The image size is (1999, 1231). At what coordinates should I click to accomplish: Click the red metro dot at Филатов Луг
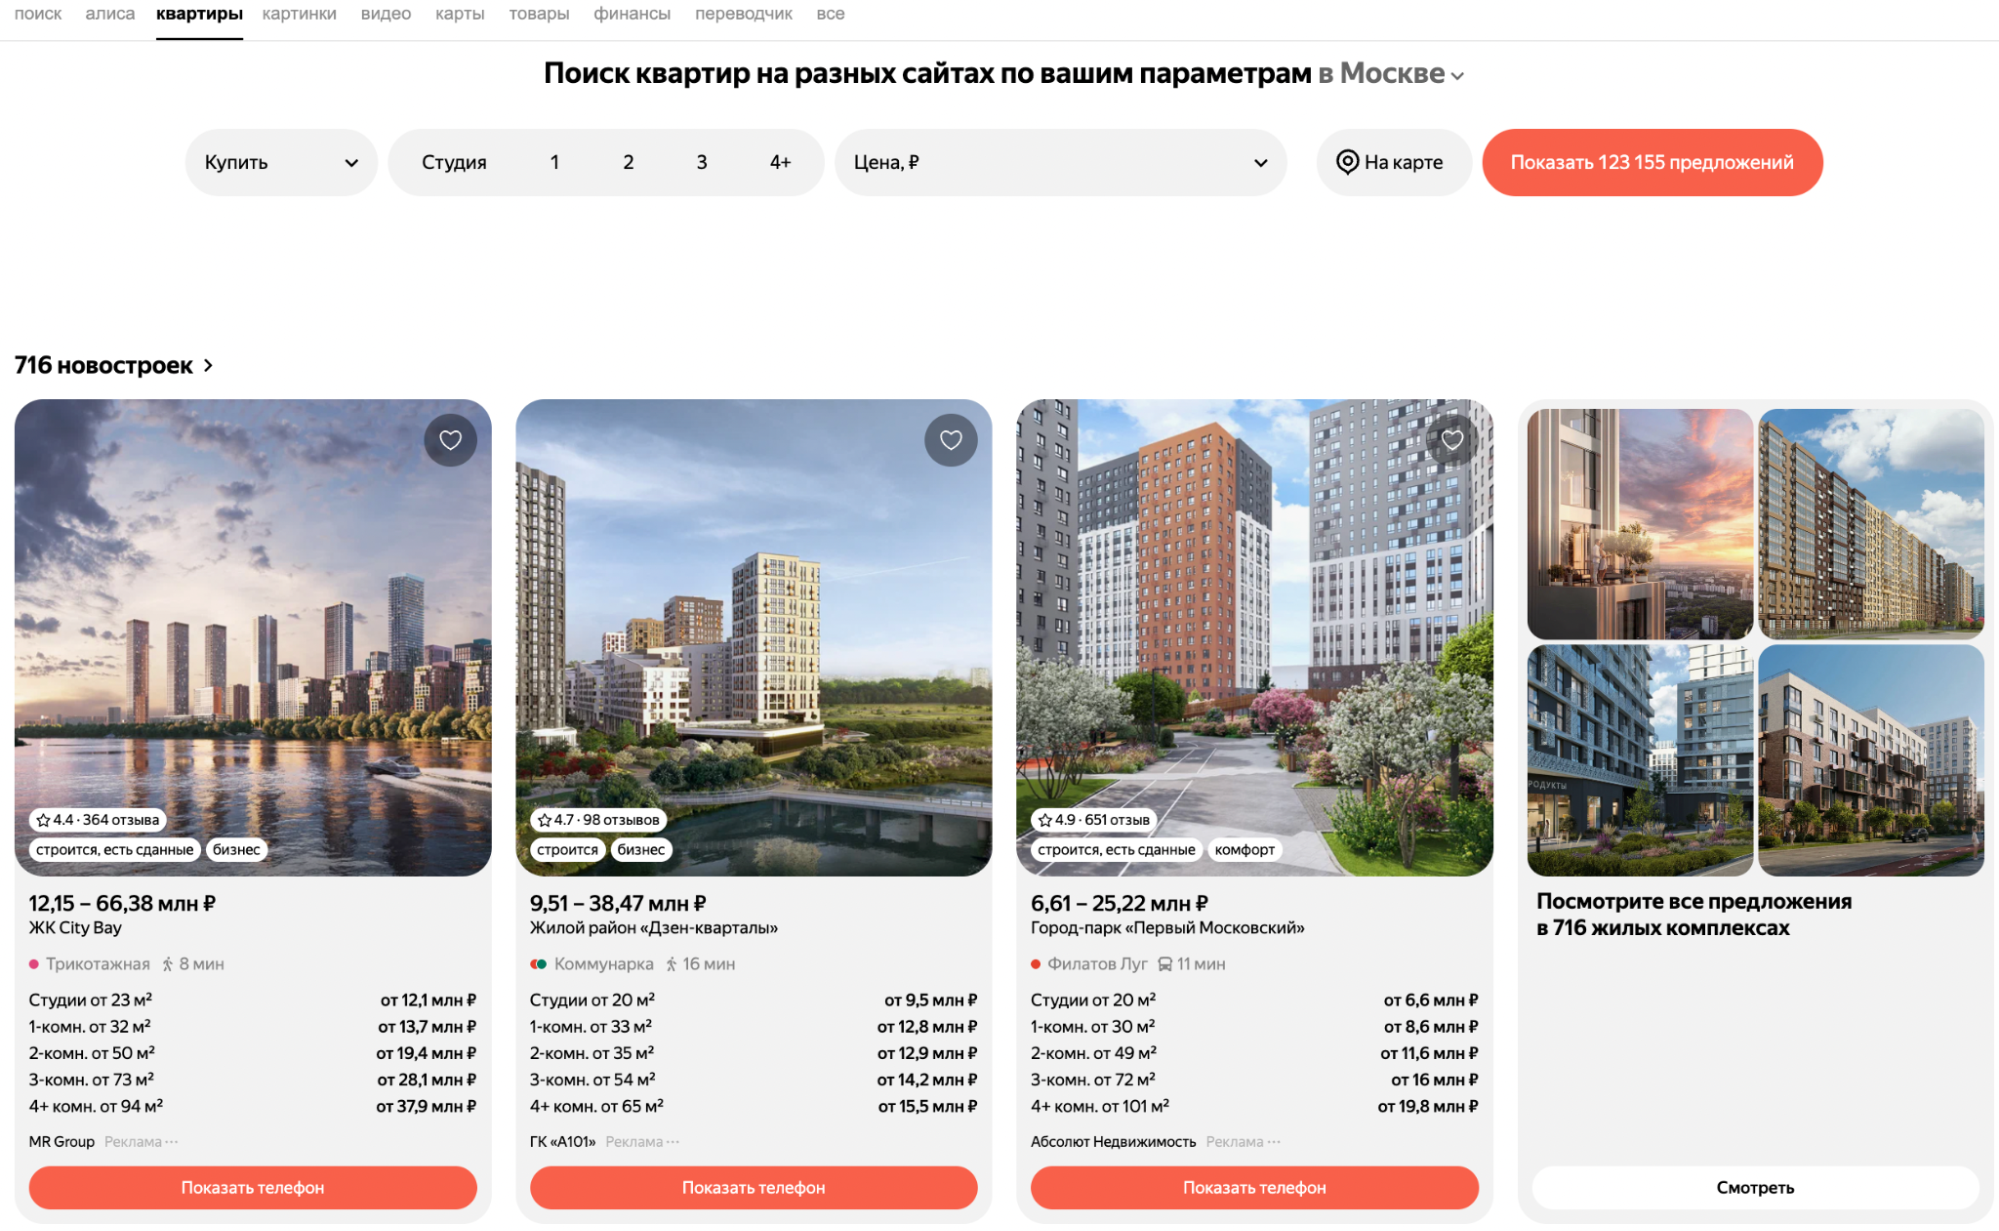(x=1036, y=965)
